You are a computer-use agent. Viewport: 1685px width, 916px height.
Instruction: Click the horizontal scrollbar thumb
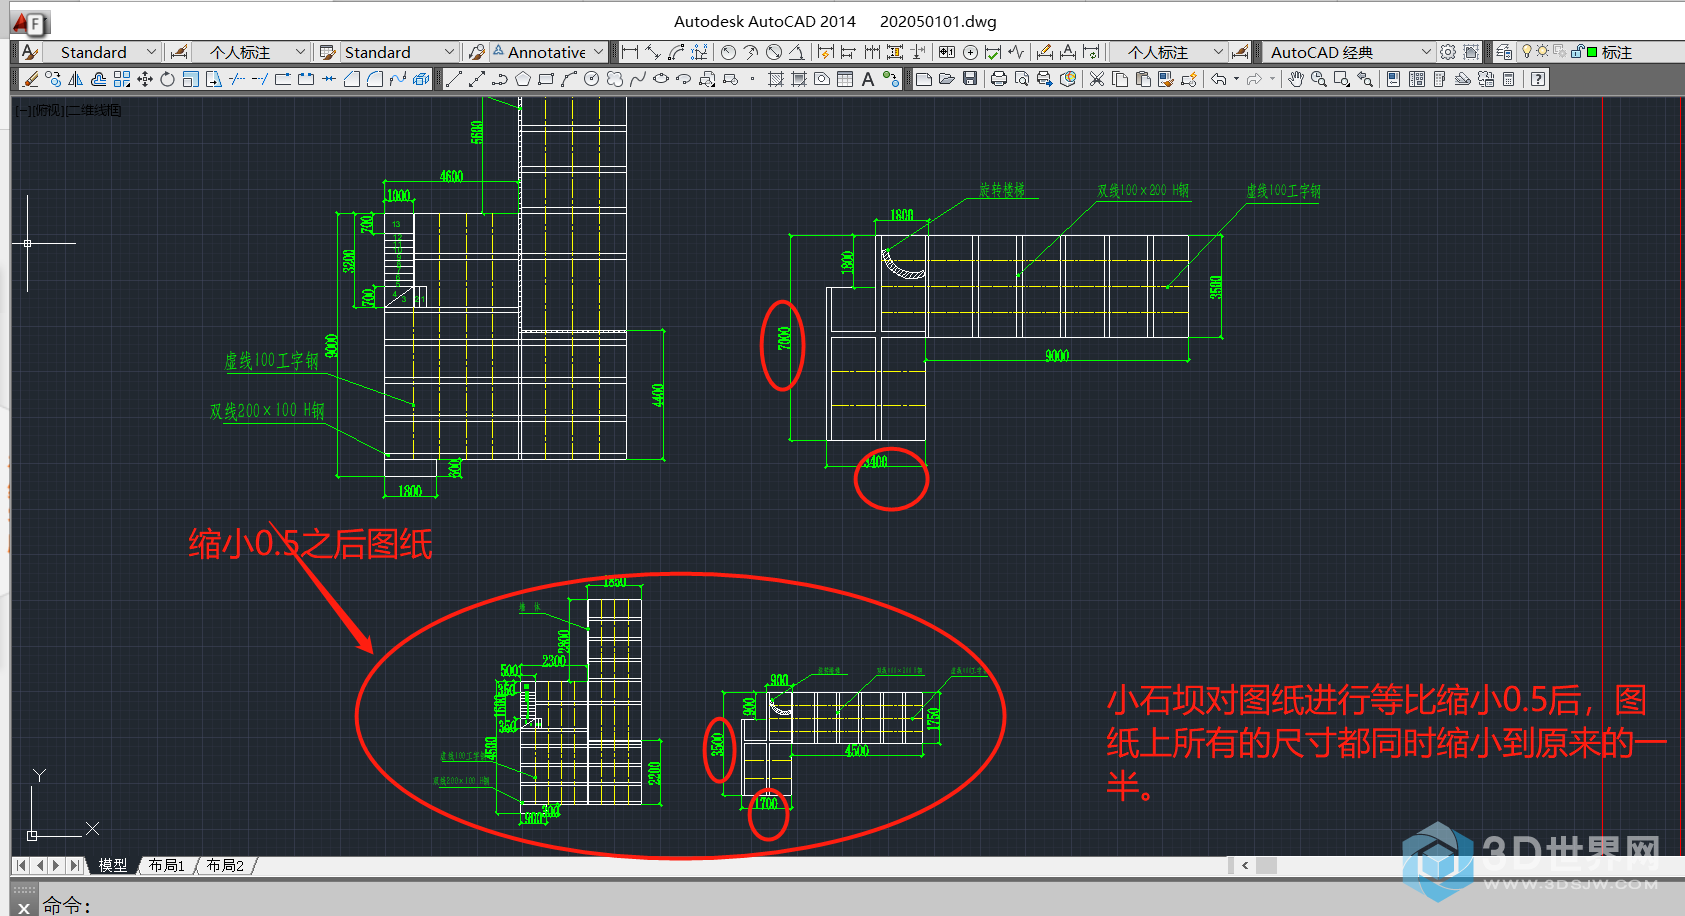(1266, 866)
